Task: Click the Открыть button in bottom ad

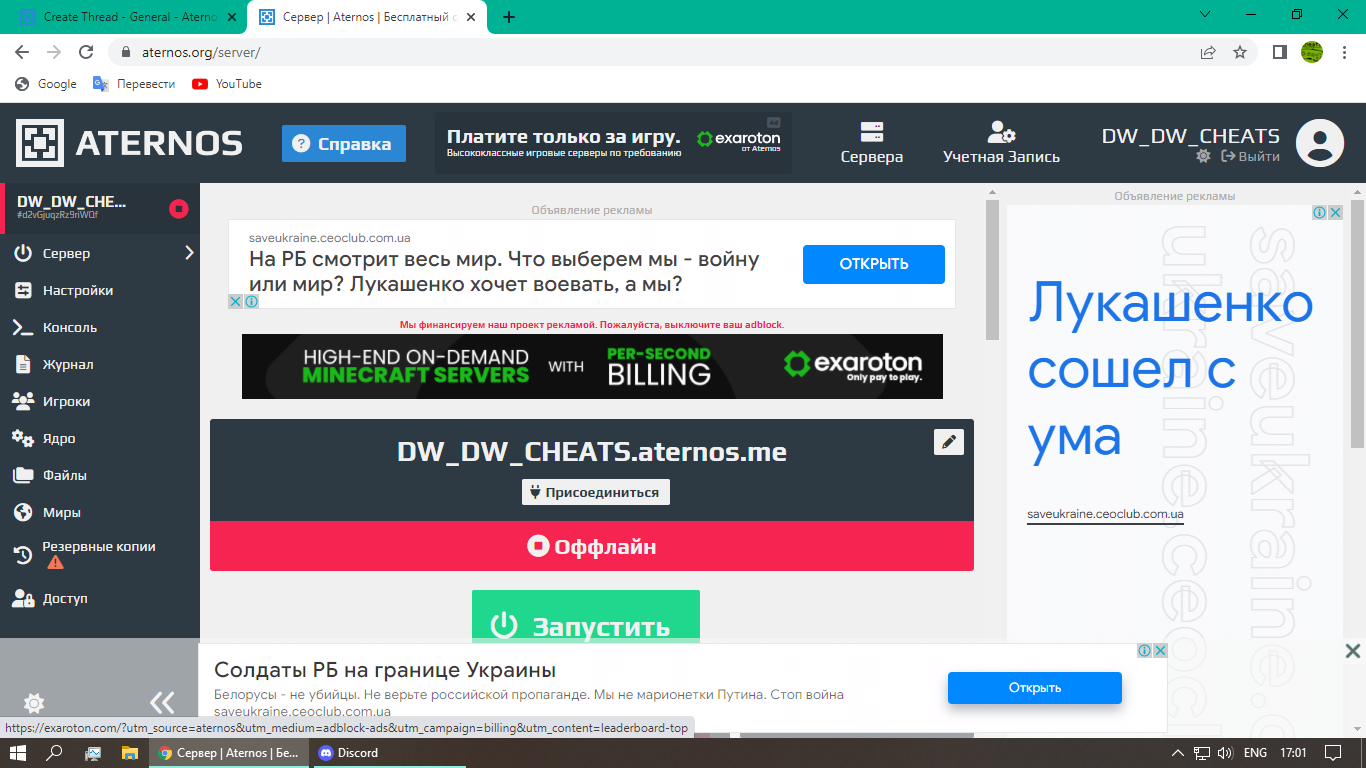Action: (x=1035, y=688)
